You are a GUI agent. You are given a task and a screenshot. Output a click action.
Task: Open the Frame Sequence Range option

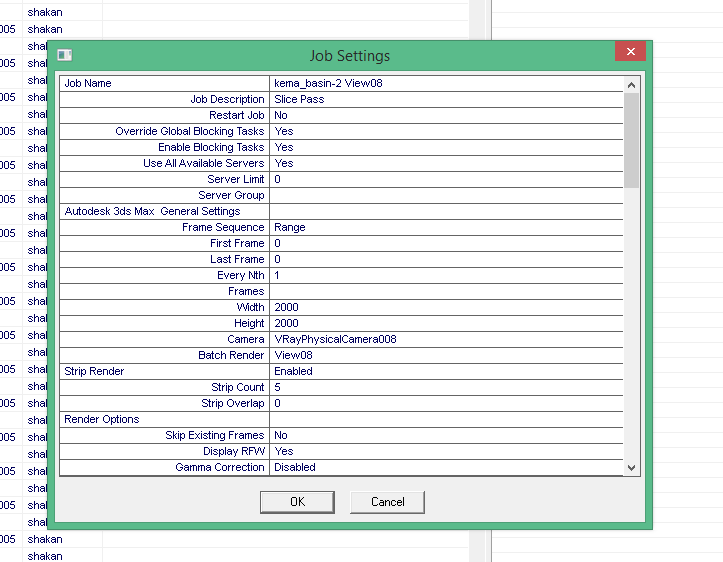coord(446,227)
